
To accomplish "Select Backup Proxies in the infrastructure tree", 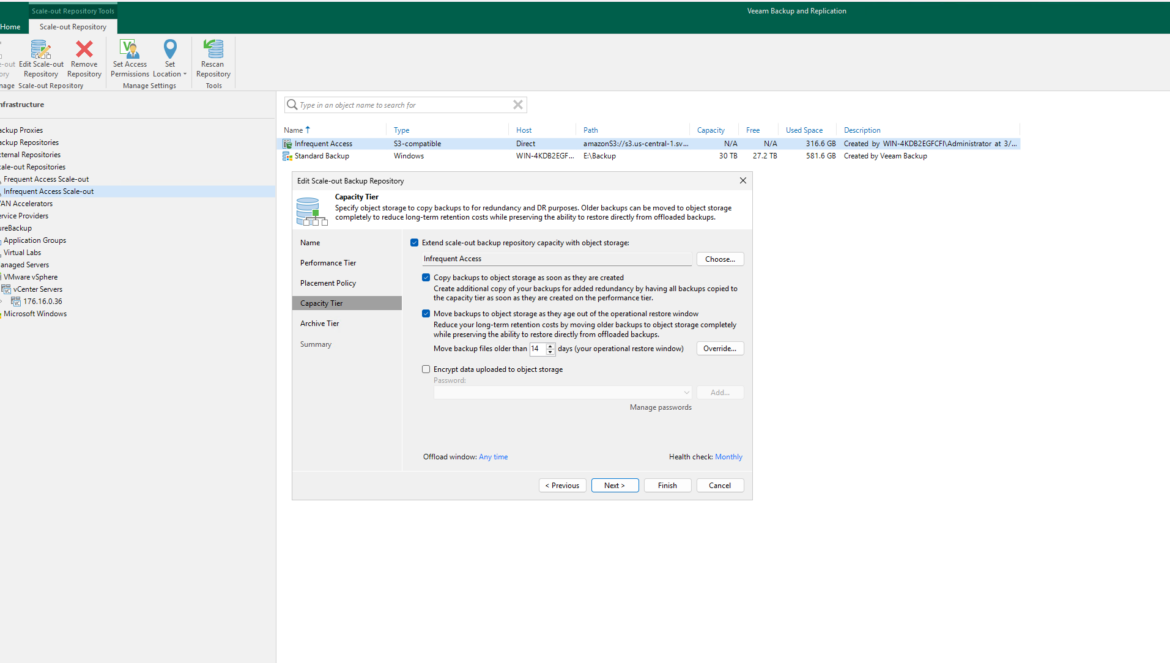I will tap(22, 131).
